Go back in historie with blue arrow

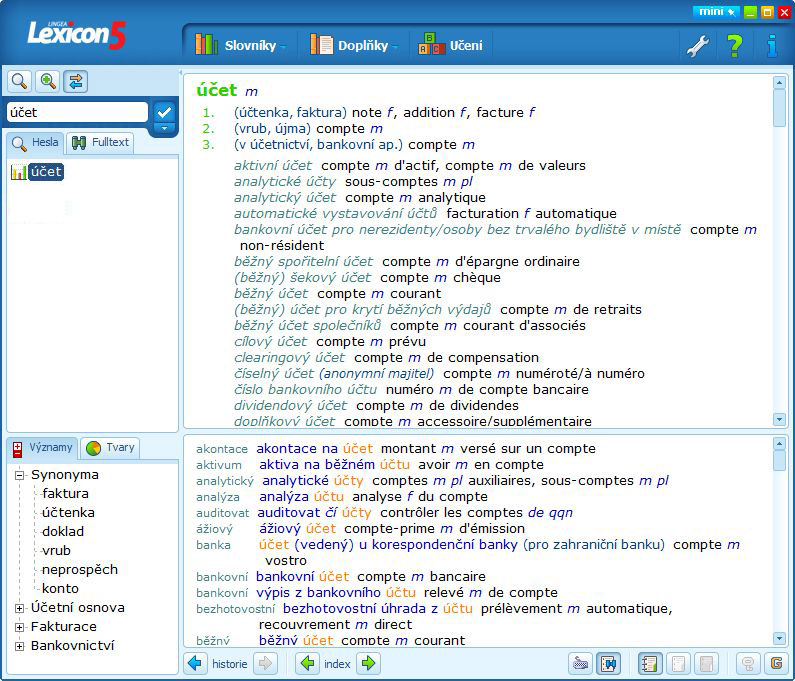point(195,663)
